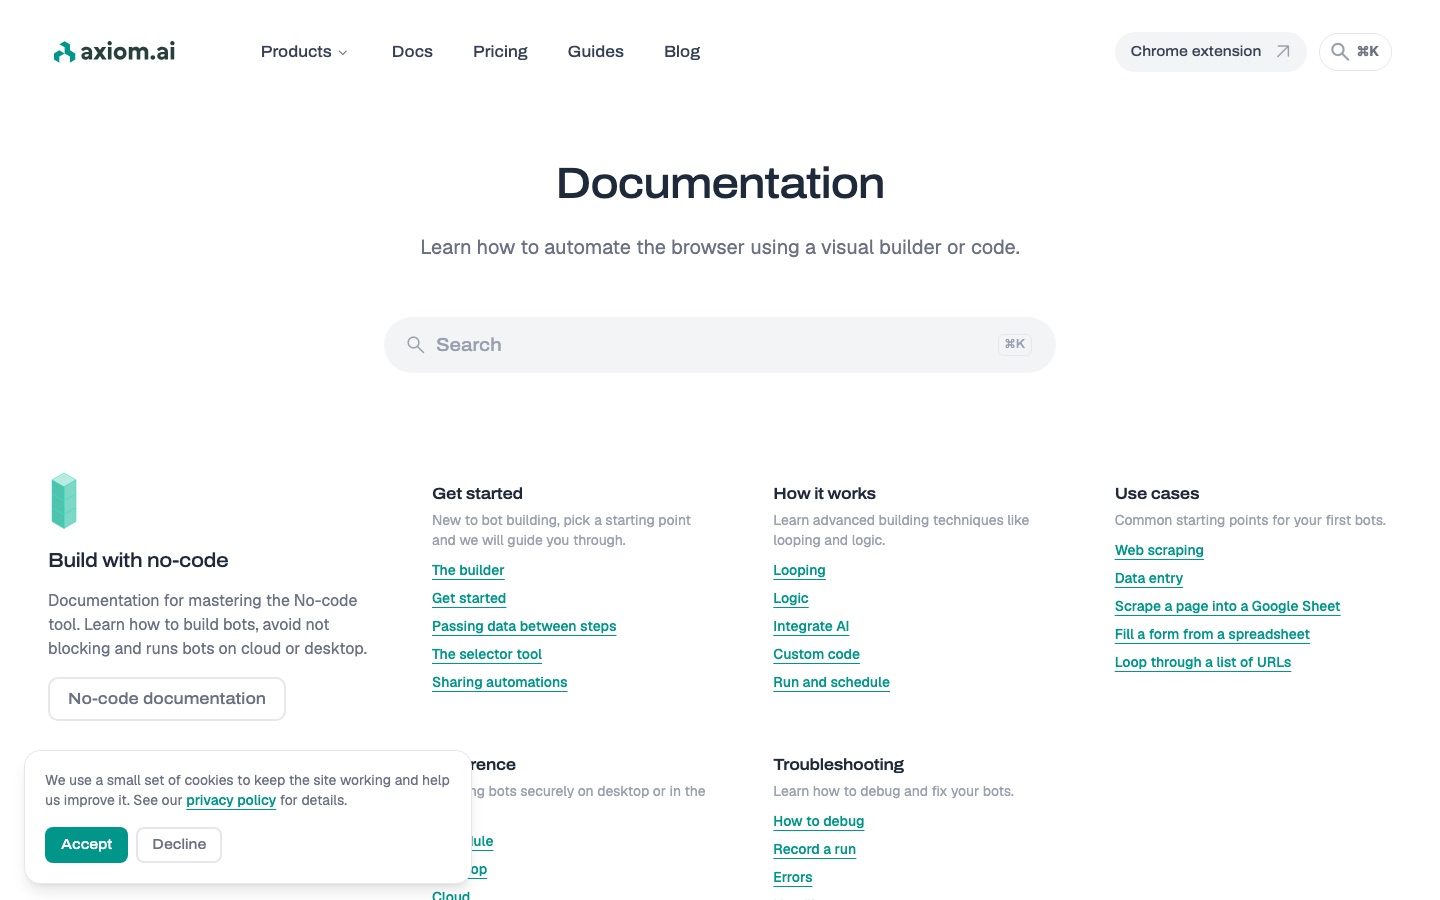Open The builder link
This screenshot has width=1440, height=900.
coord(468,570)
